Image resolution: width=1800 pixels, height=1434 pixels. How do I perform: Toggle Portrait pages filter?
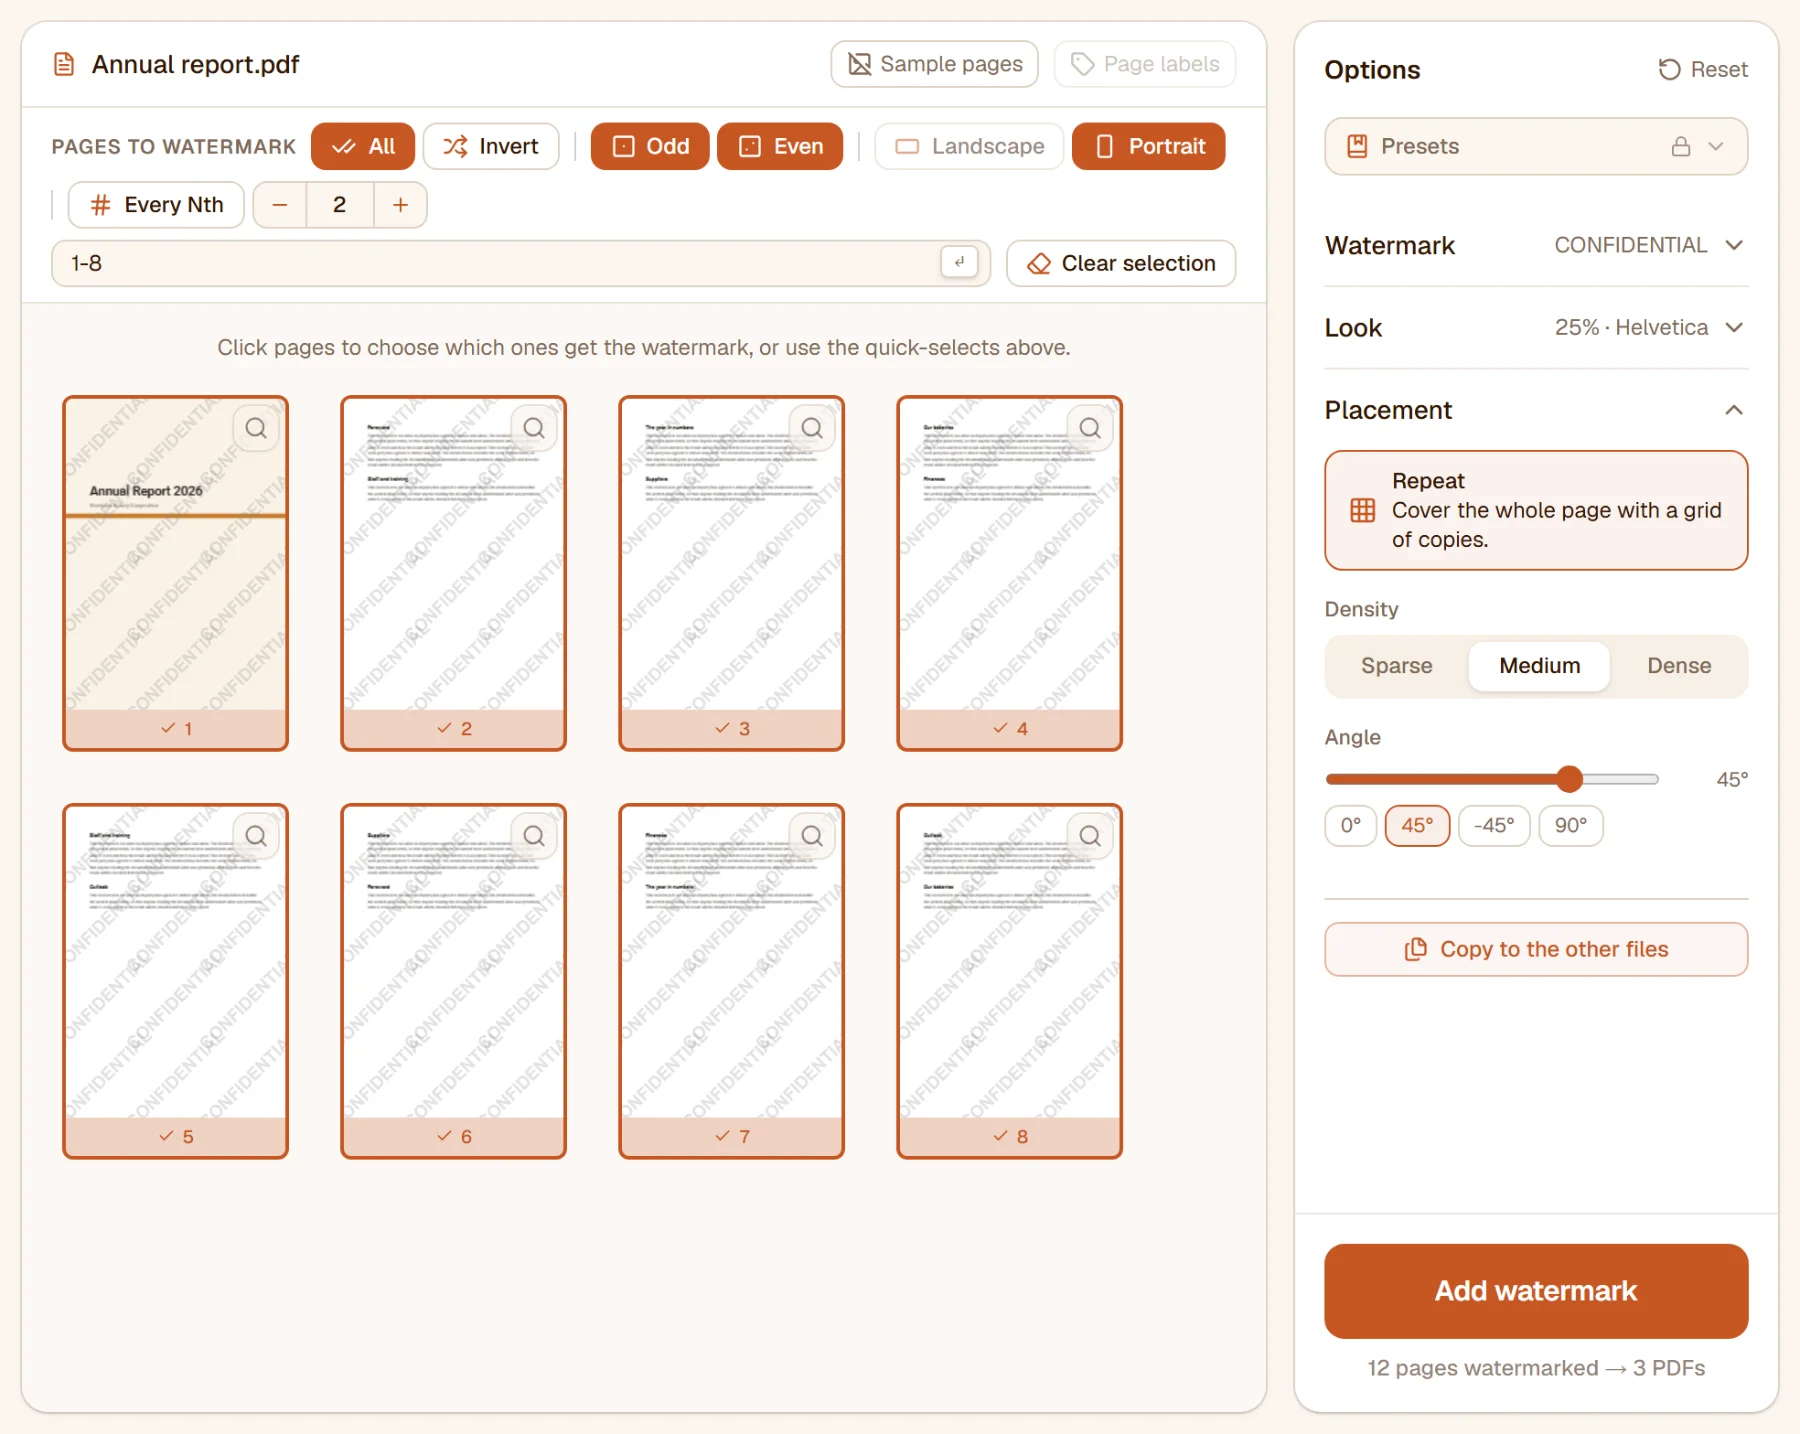click(1149, 146)
